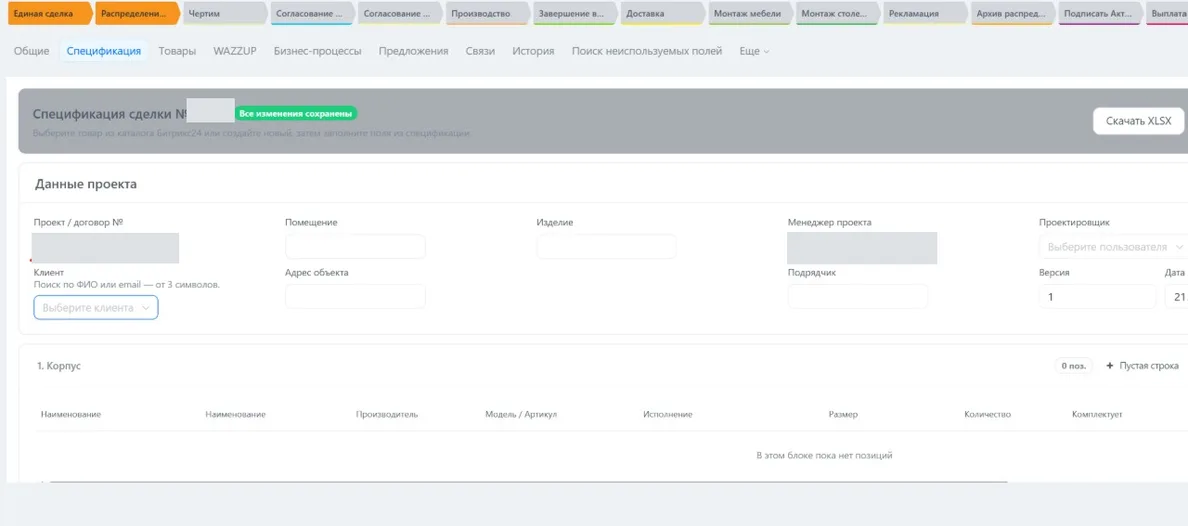Select the Распределени... pipeline stage
This screenshot has width=1188, height=526.
click(137, 14)
